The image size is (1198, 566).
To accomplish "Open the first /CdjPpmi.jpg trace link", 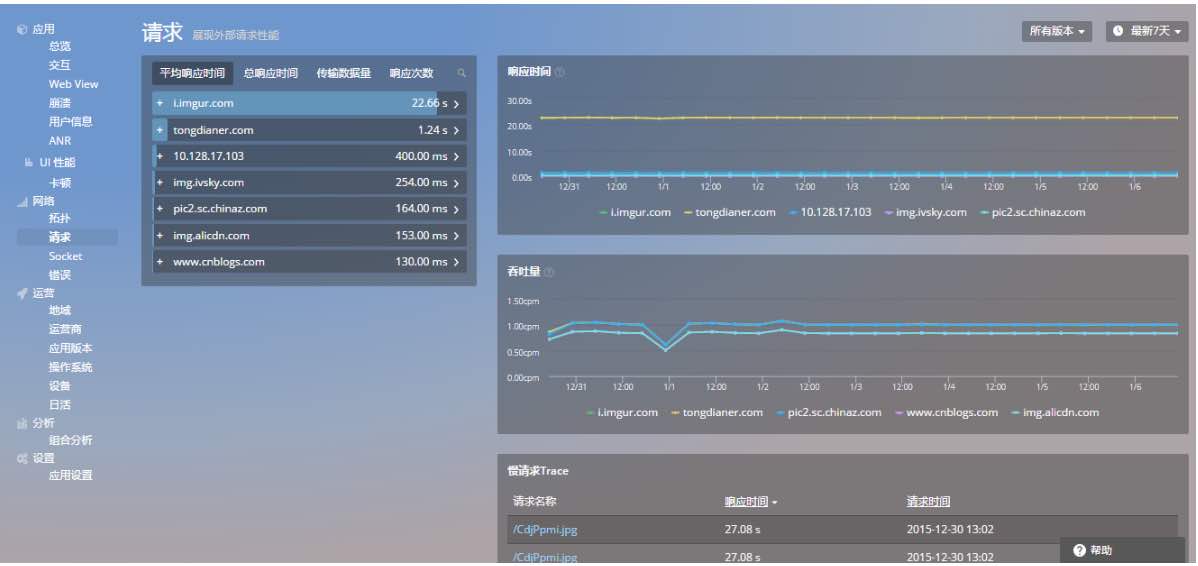I will pos(544,529).
